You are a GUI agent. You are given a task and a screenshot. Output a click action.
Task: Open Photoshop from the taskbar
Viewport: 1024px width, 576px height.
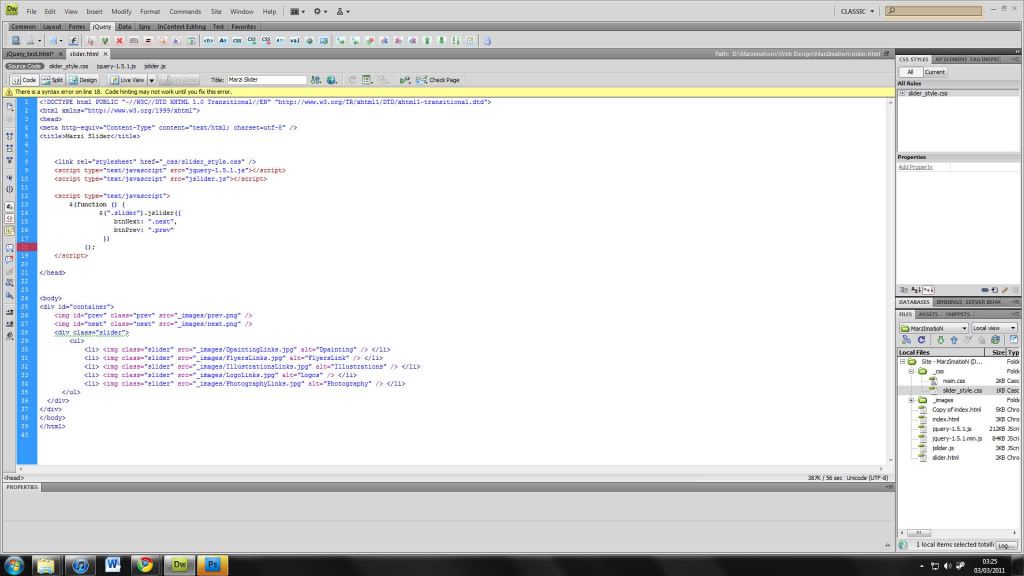point(212,564)
